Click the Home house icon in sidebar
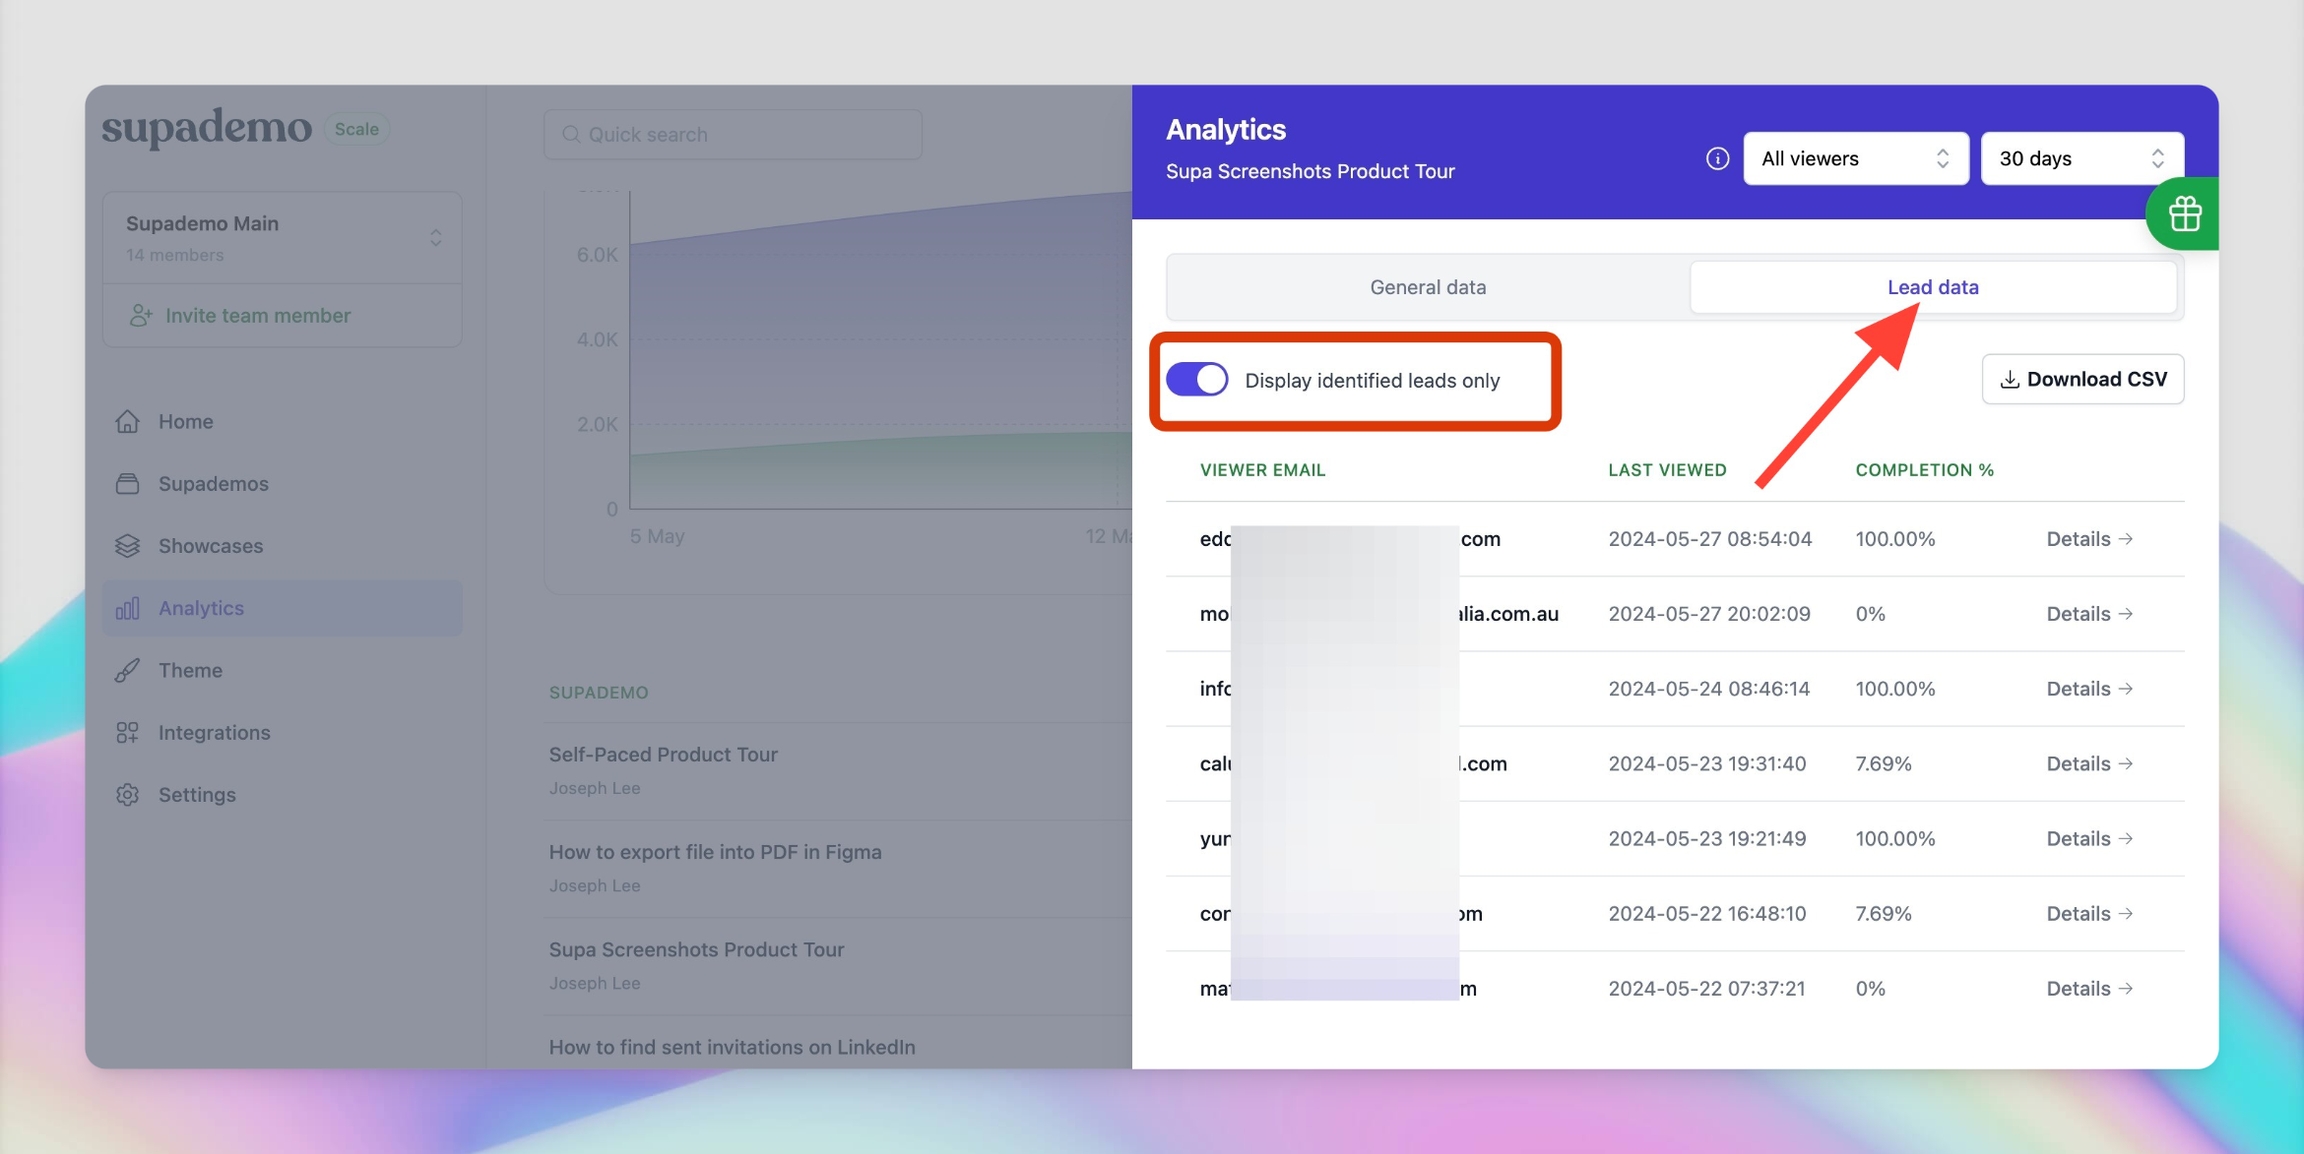This screenshot has width=2304, height=1154. (127, 422)
